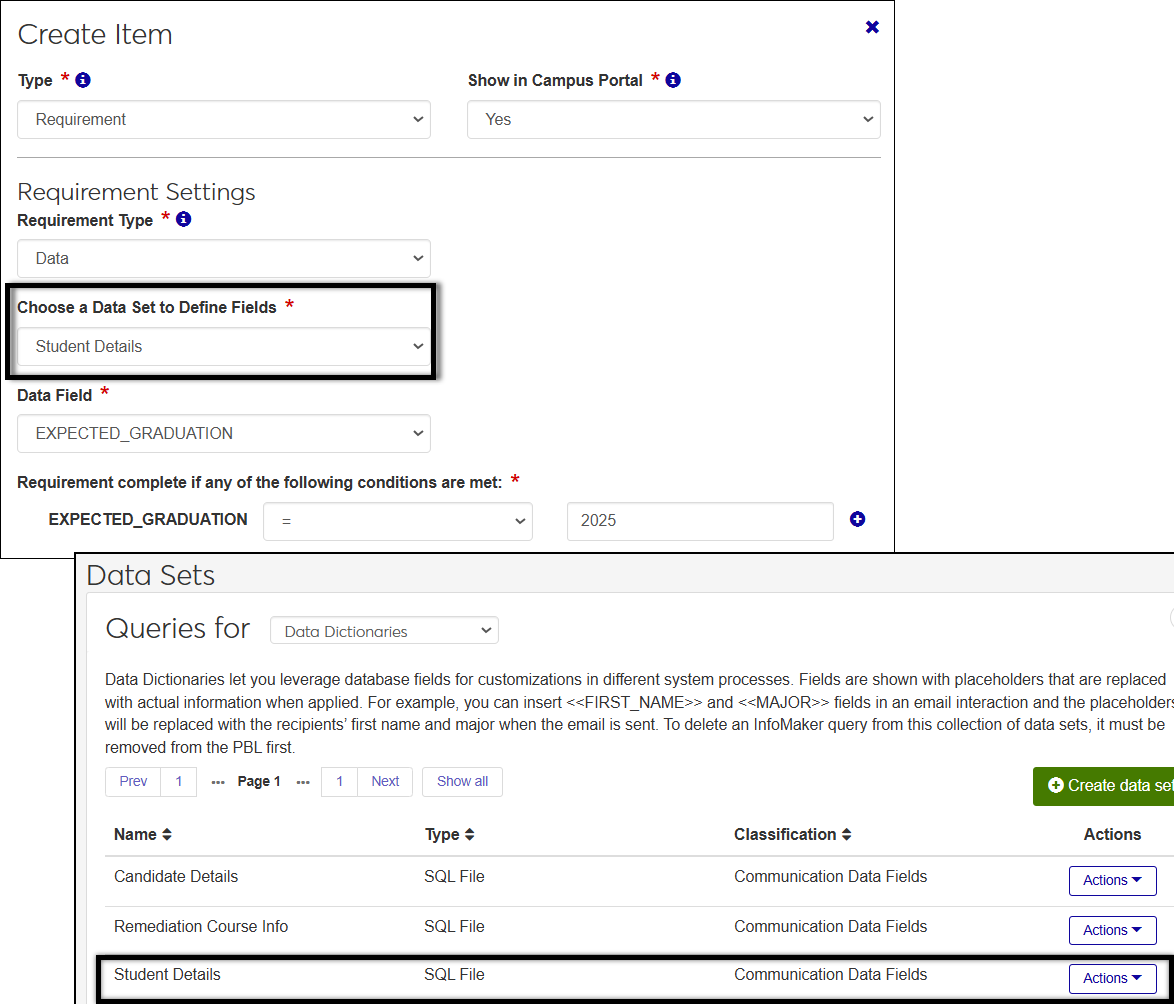Screen dimensions: 1174x1004
Task: Click the Requirement Type info icon
Action: (x=183, y=219)
